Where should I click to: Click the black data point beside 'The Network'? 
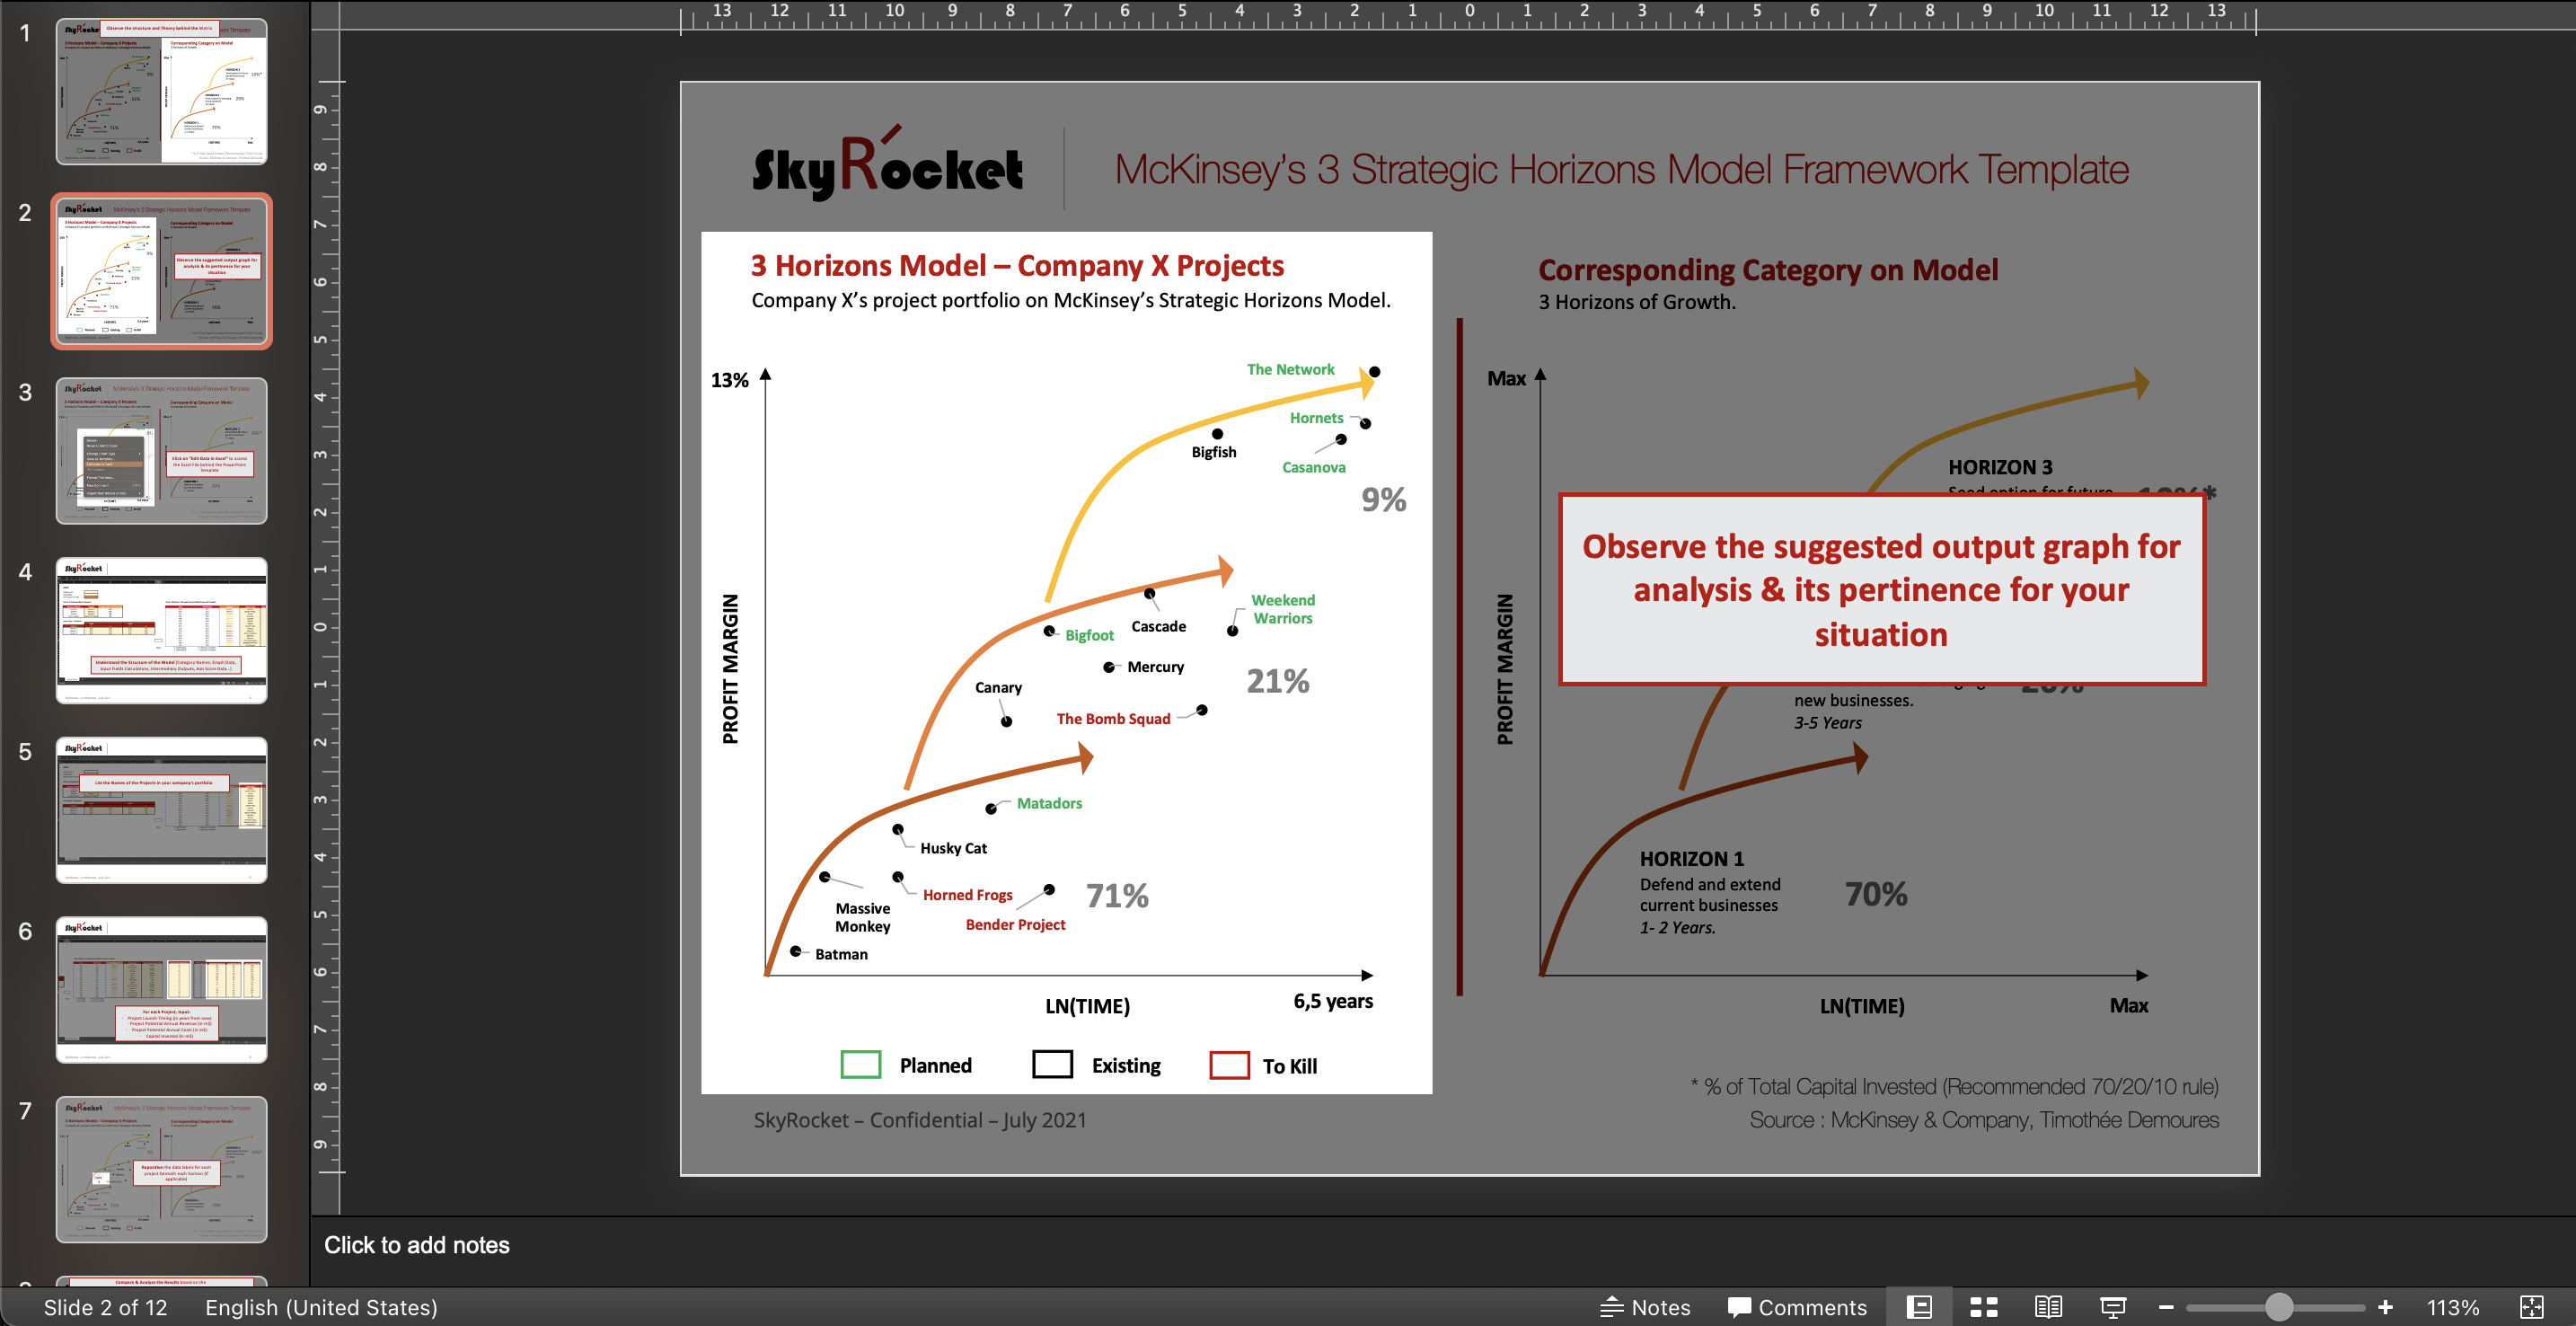coord(1374,372)
